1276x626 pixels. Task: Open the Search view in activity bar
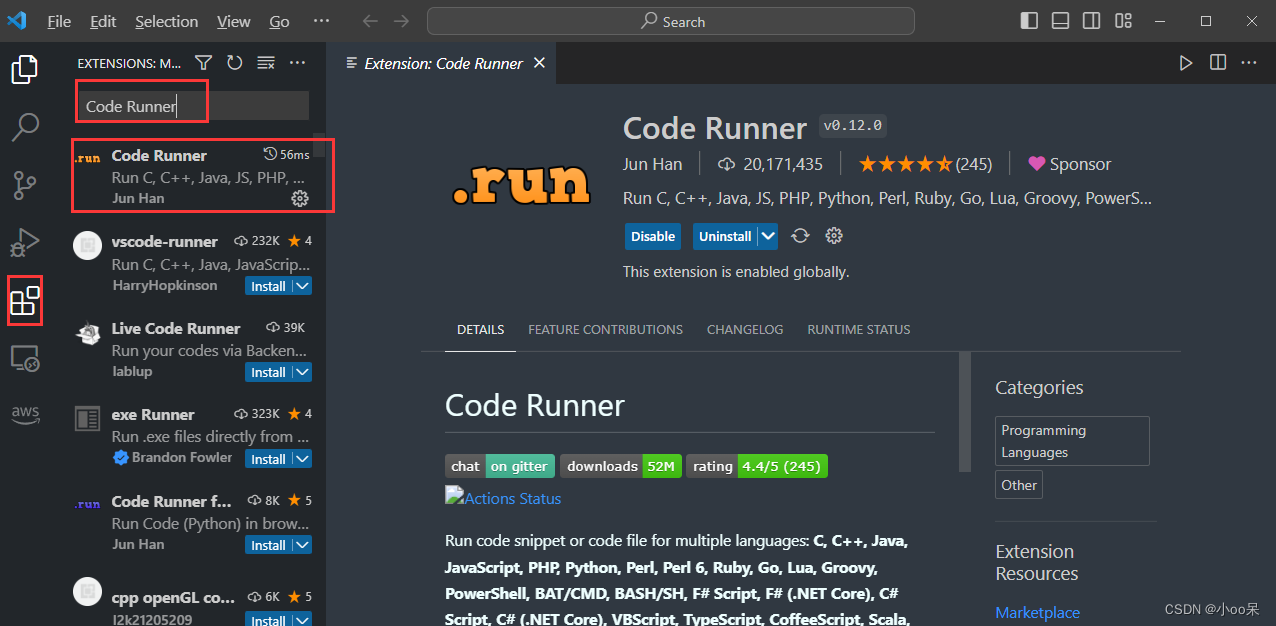24,127
